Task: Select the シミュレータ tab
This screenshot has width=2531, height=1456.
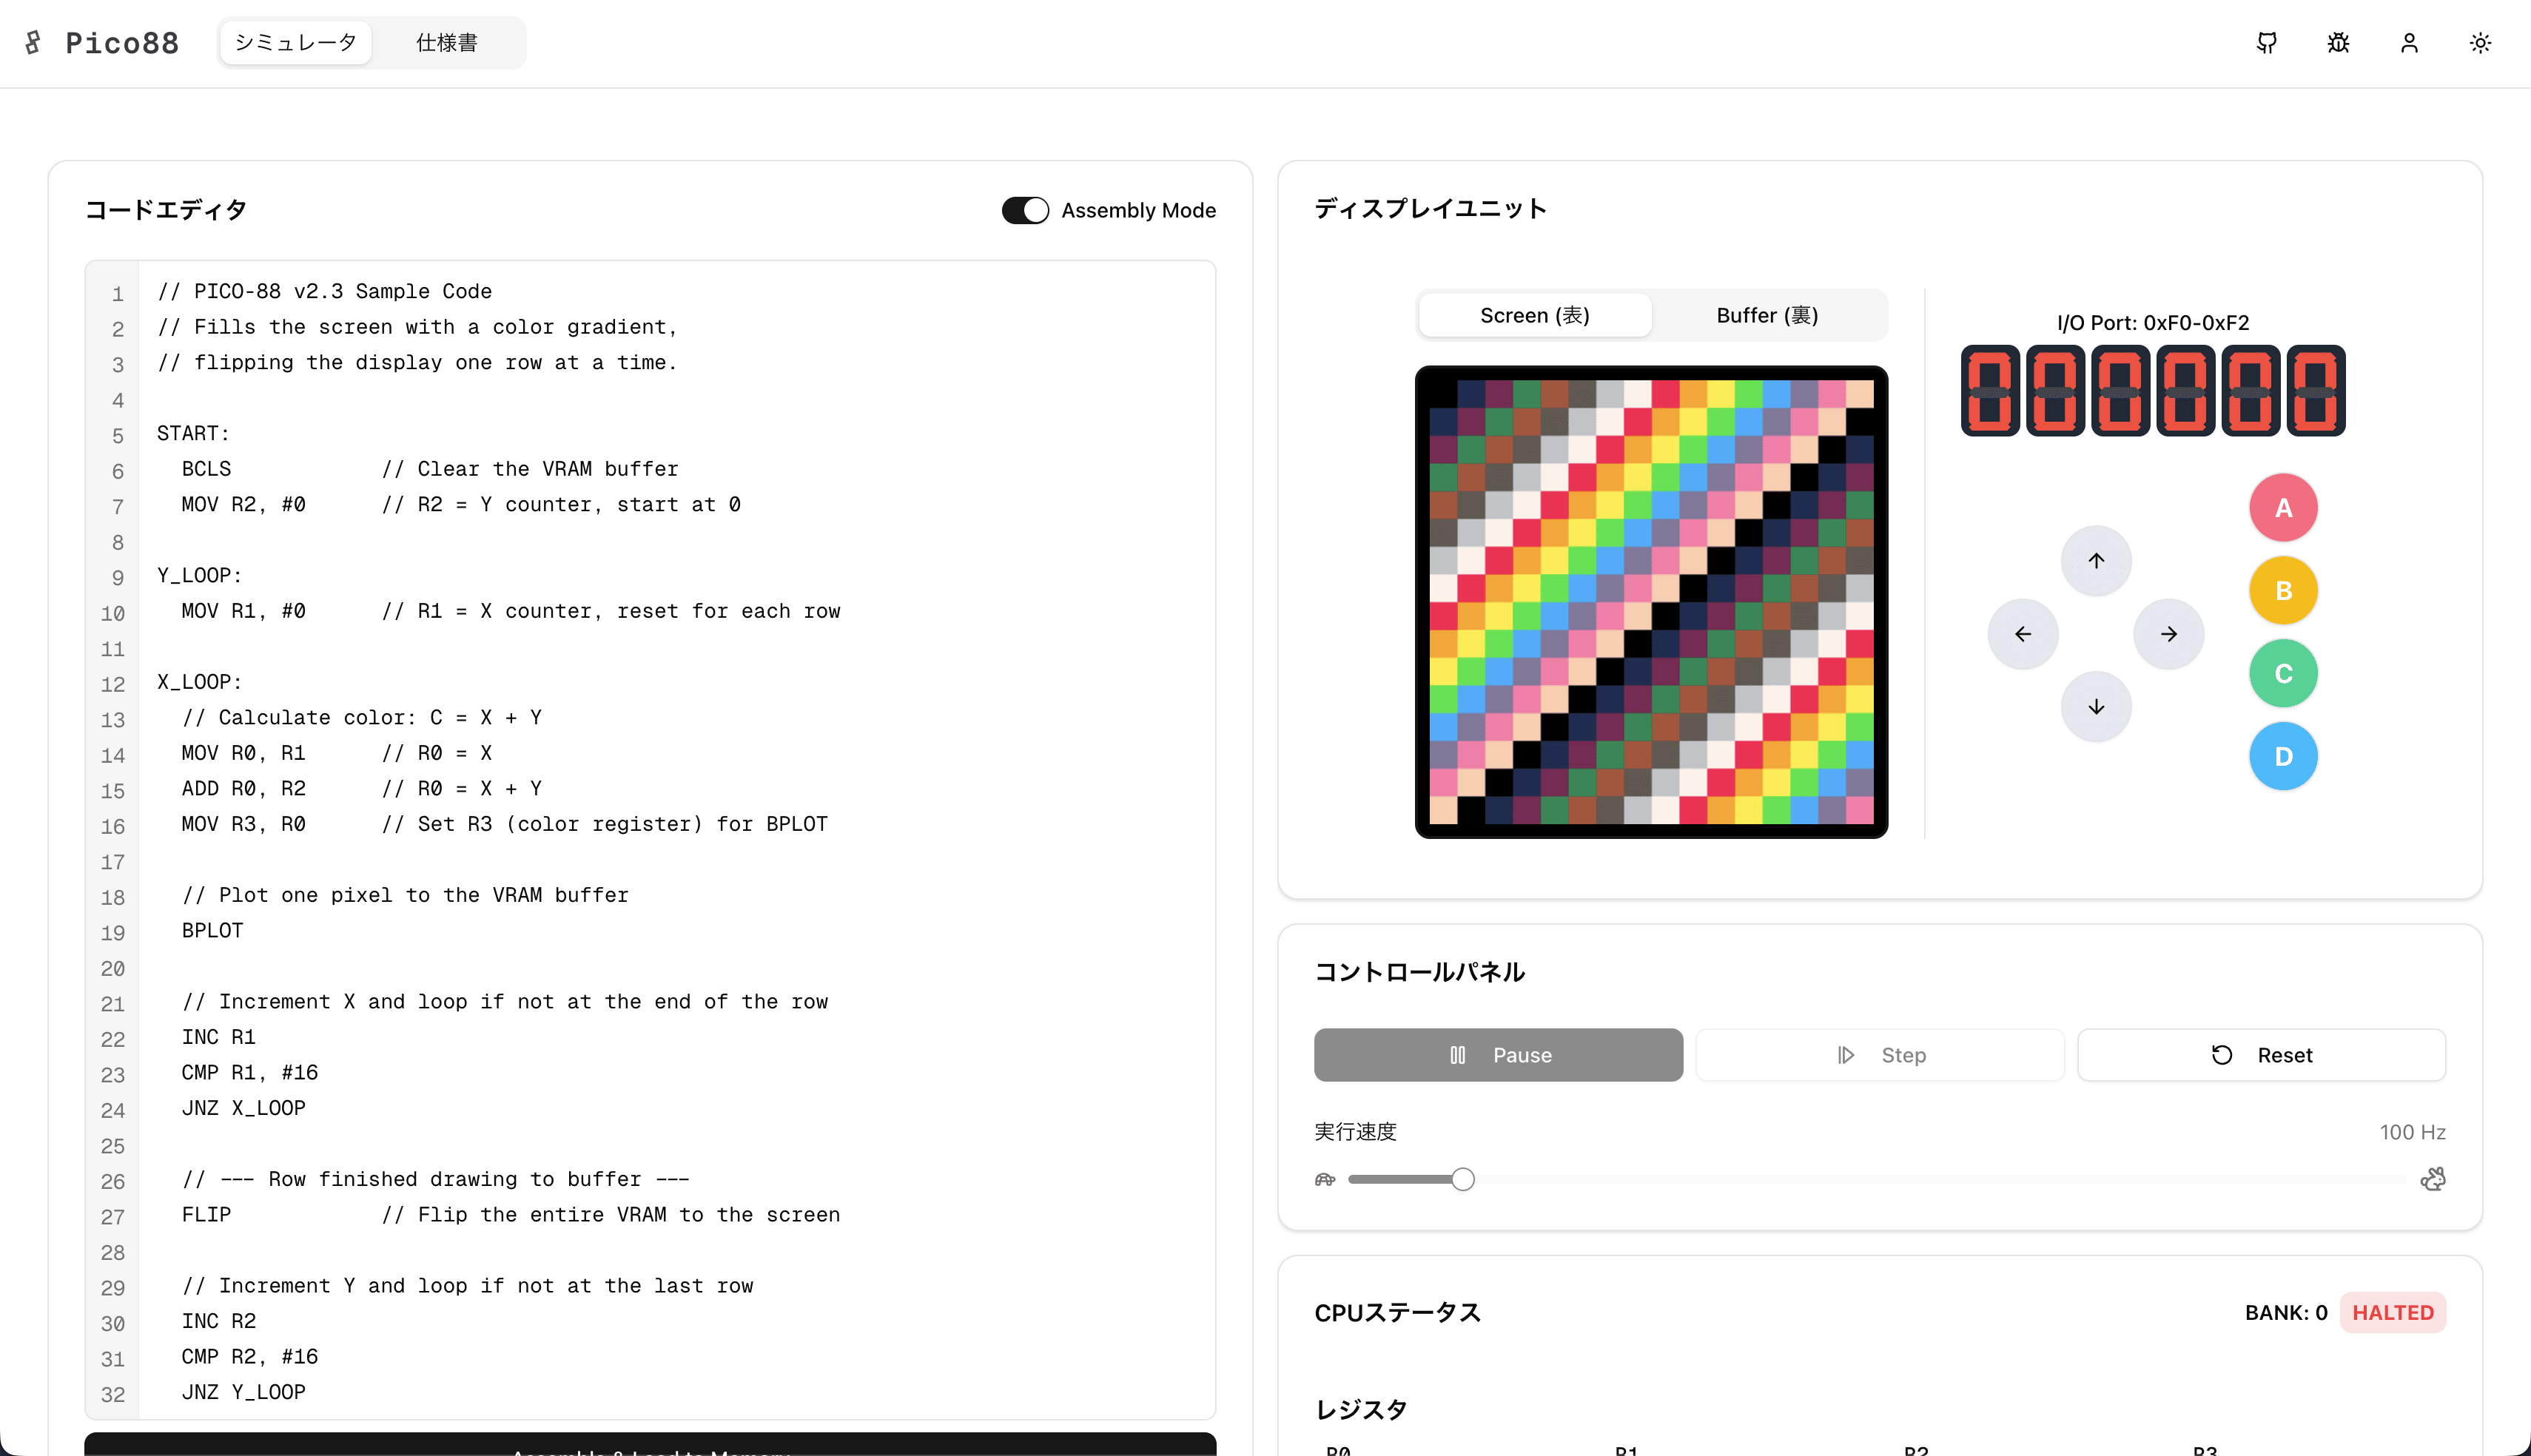Action: tap(295, 43)
